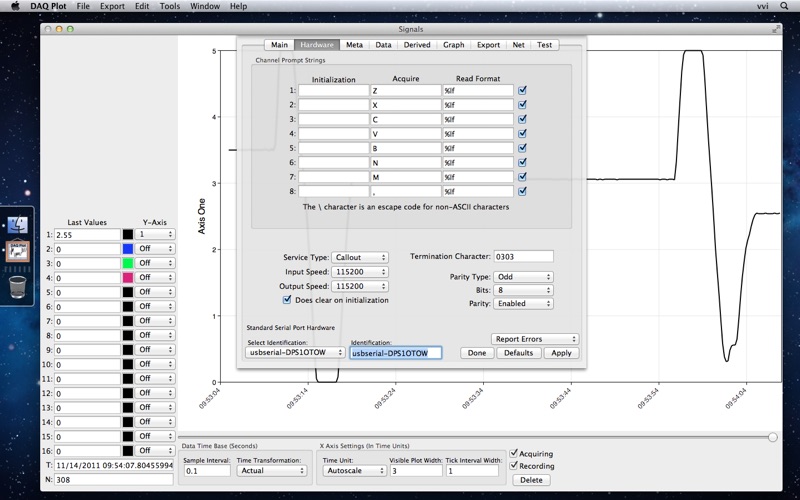Open the File menu

coord(83,6)
